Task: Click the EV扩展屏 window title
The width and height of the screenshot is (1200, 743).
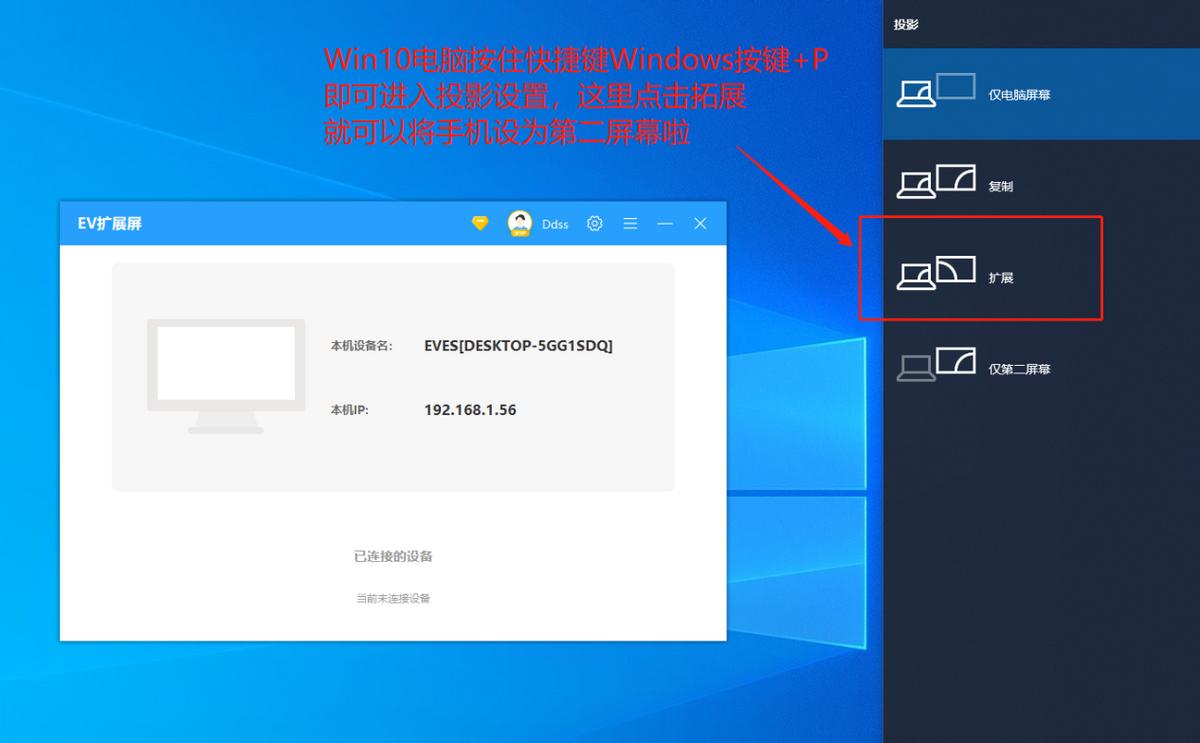Action: [110, 224]
